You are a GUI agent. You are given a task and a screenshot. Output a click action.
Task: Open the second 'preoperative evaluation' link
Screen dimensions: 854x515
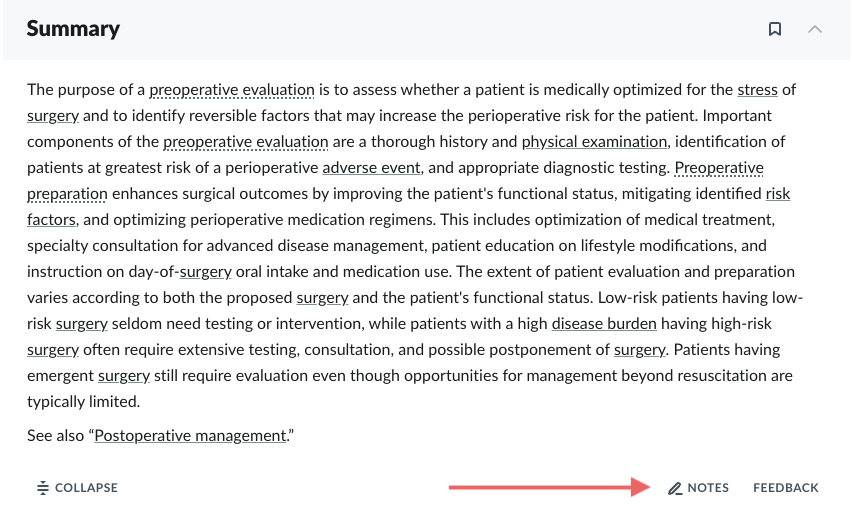click(x=246, y=142)
